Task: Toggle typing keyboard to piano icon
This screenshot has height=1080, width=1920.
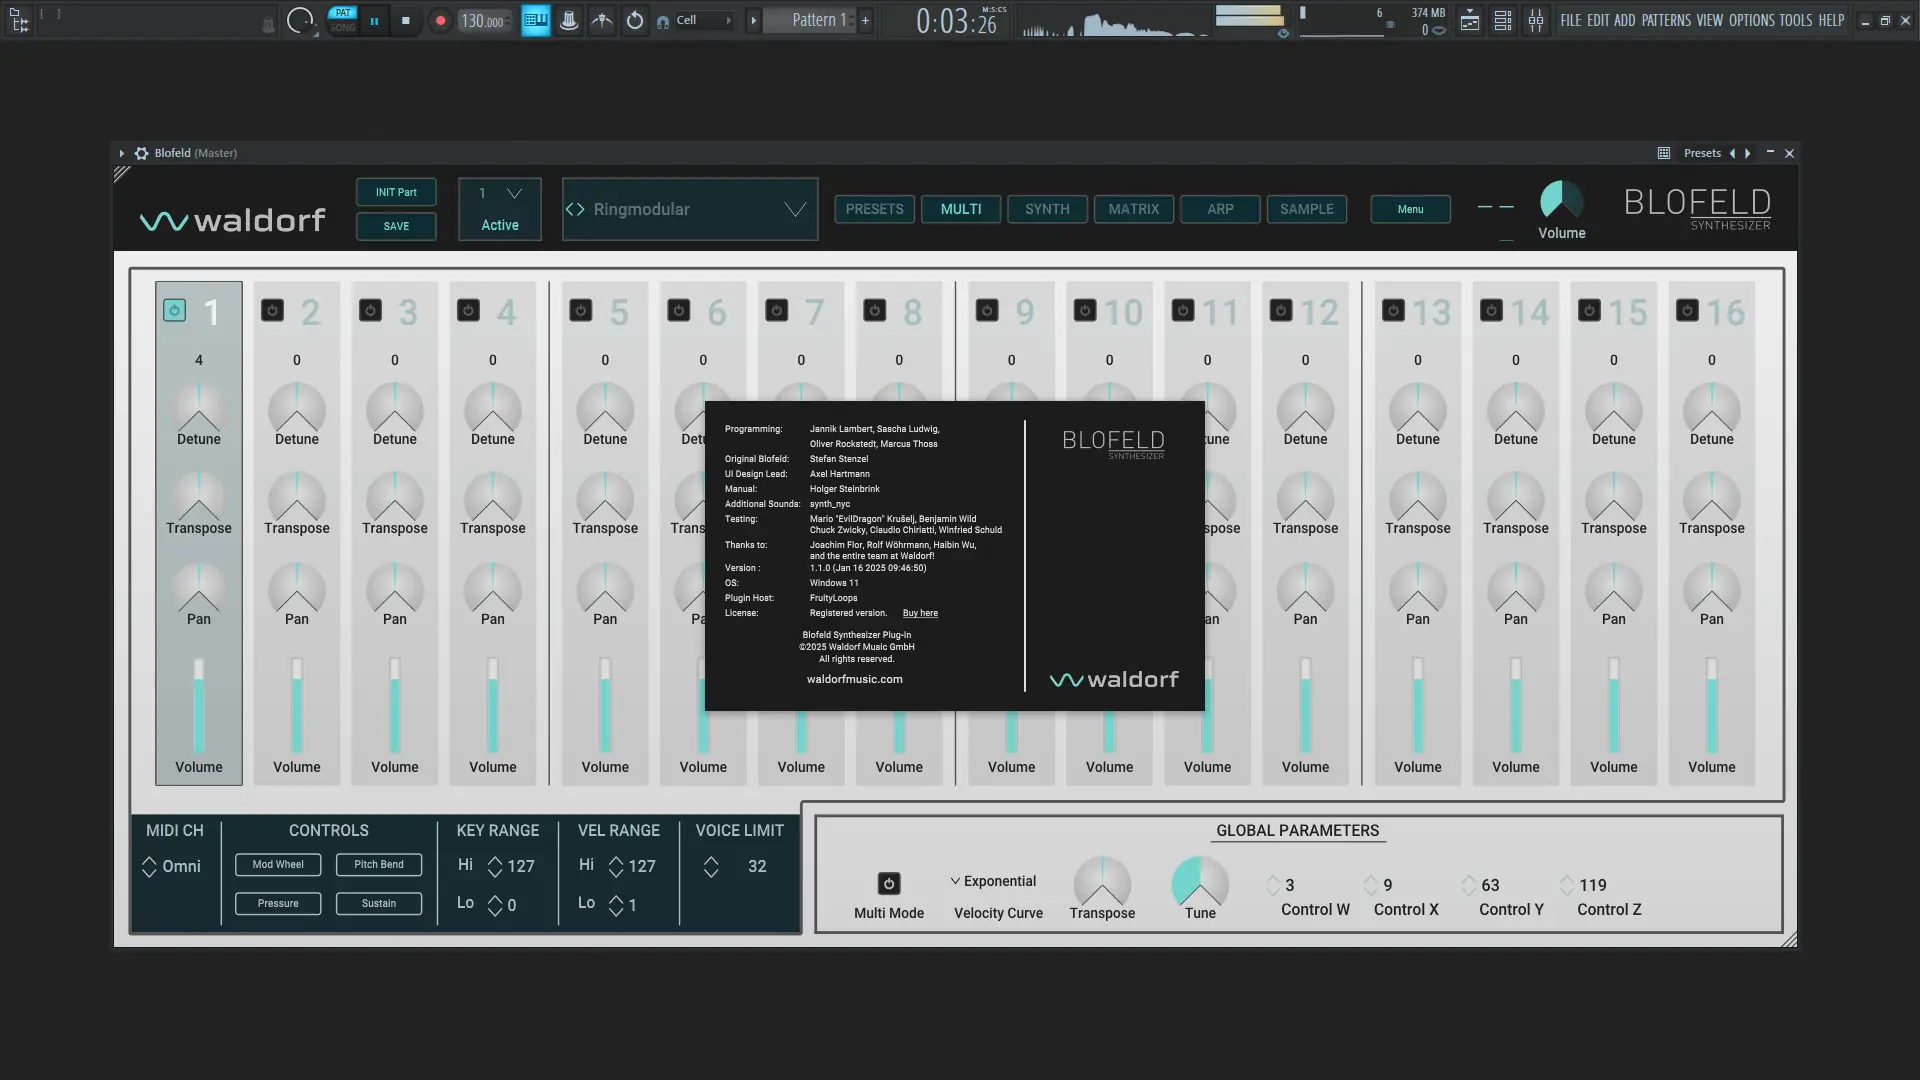Action: click(x=536, y=20)
